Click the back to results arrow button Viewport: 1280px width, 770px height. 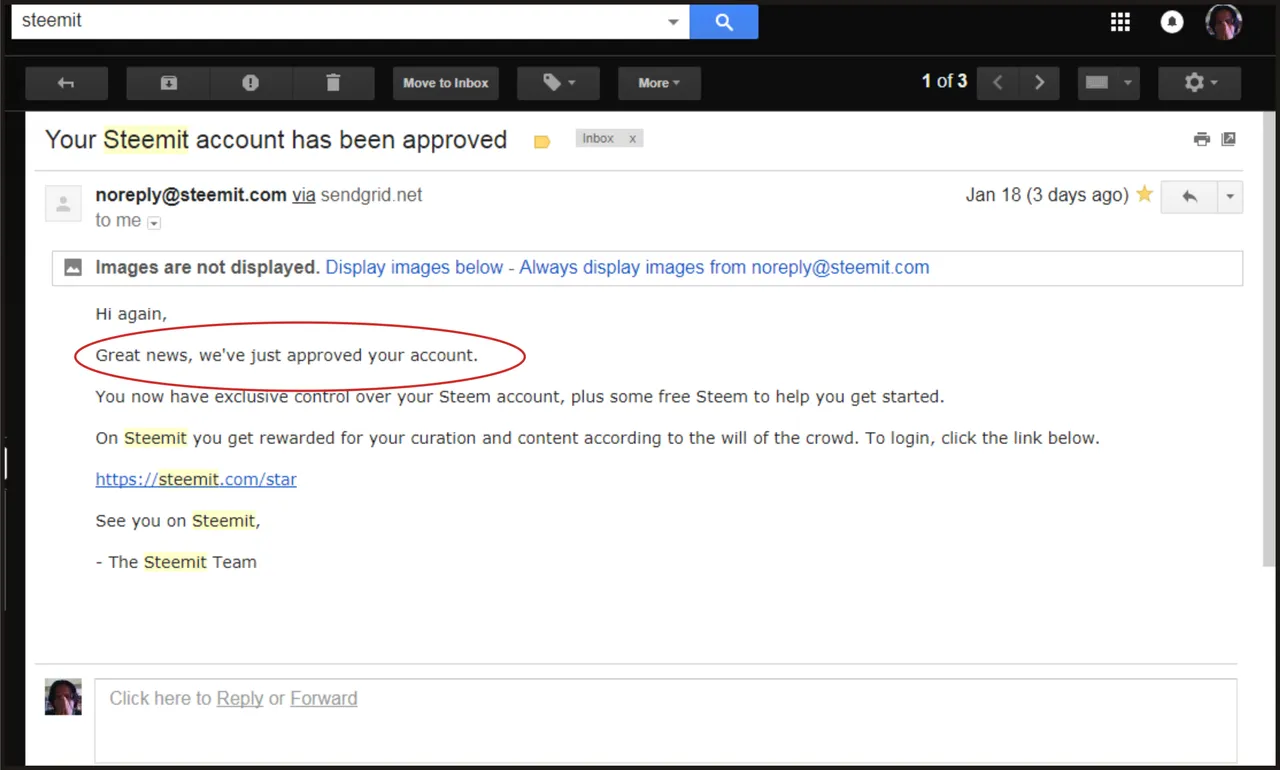pyautogui.click(x=66, y=83)
